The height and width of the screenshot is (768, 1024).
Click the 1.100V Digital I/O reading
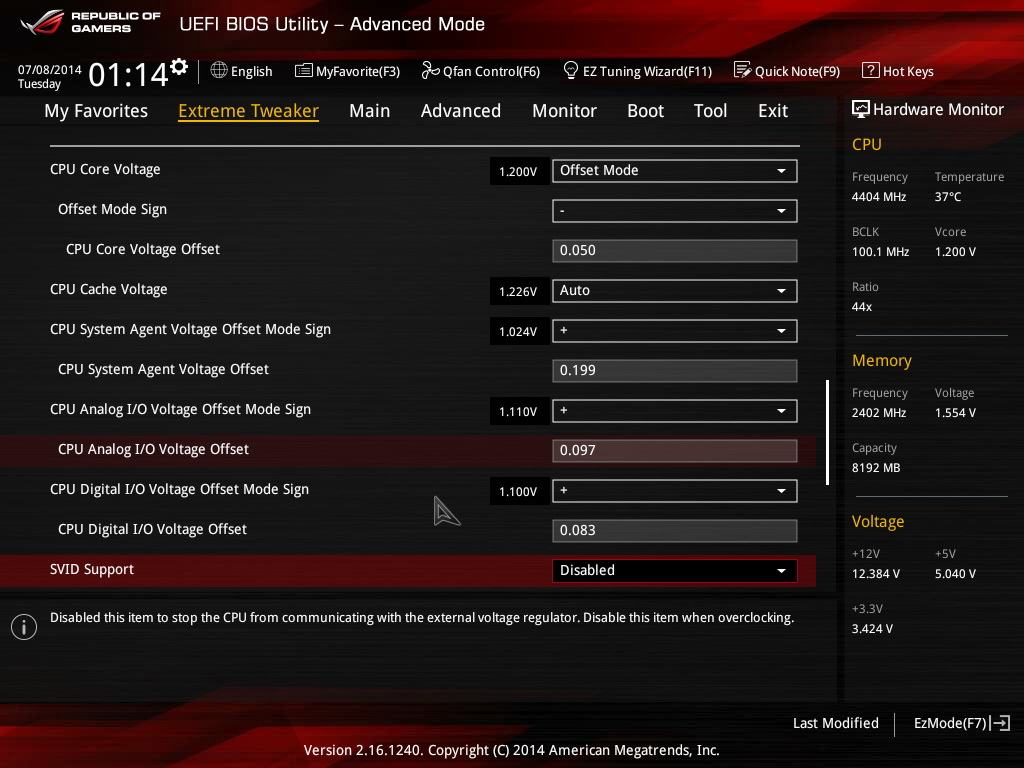[518, 492]
